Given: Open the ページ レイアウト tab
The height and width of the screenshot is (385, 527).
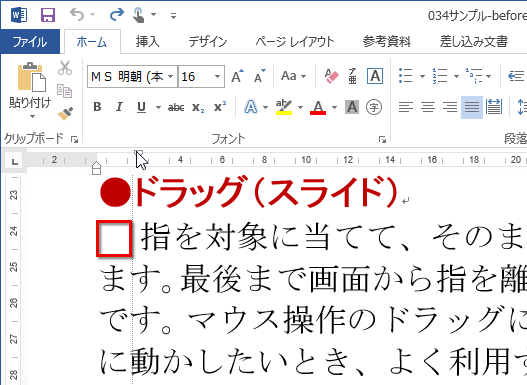Looking at the screenshot, I should (x=295, y=42).
